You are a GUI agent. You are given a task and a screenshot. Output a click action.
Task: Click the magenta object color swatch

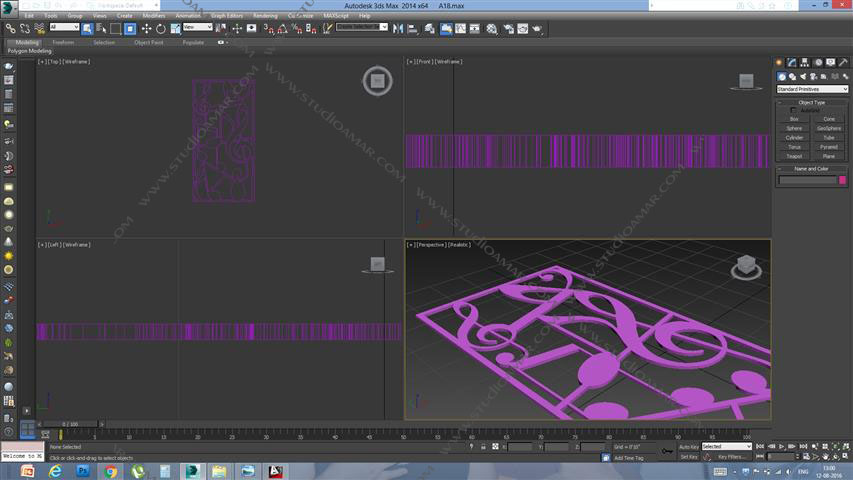pos(842,180)
